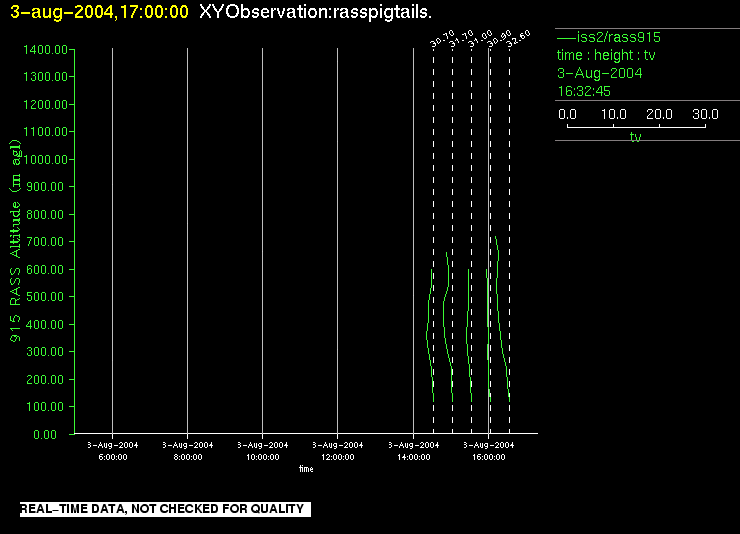Click the '32.60' profile value label

pos(518,39)
